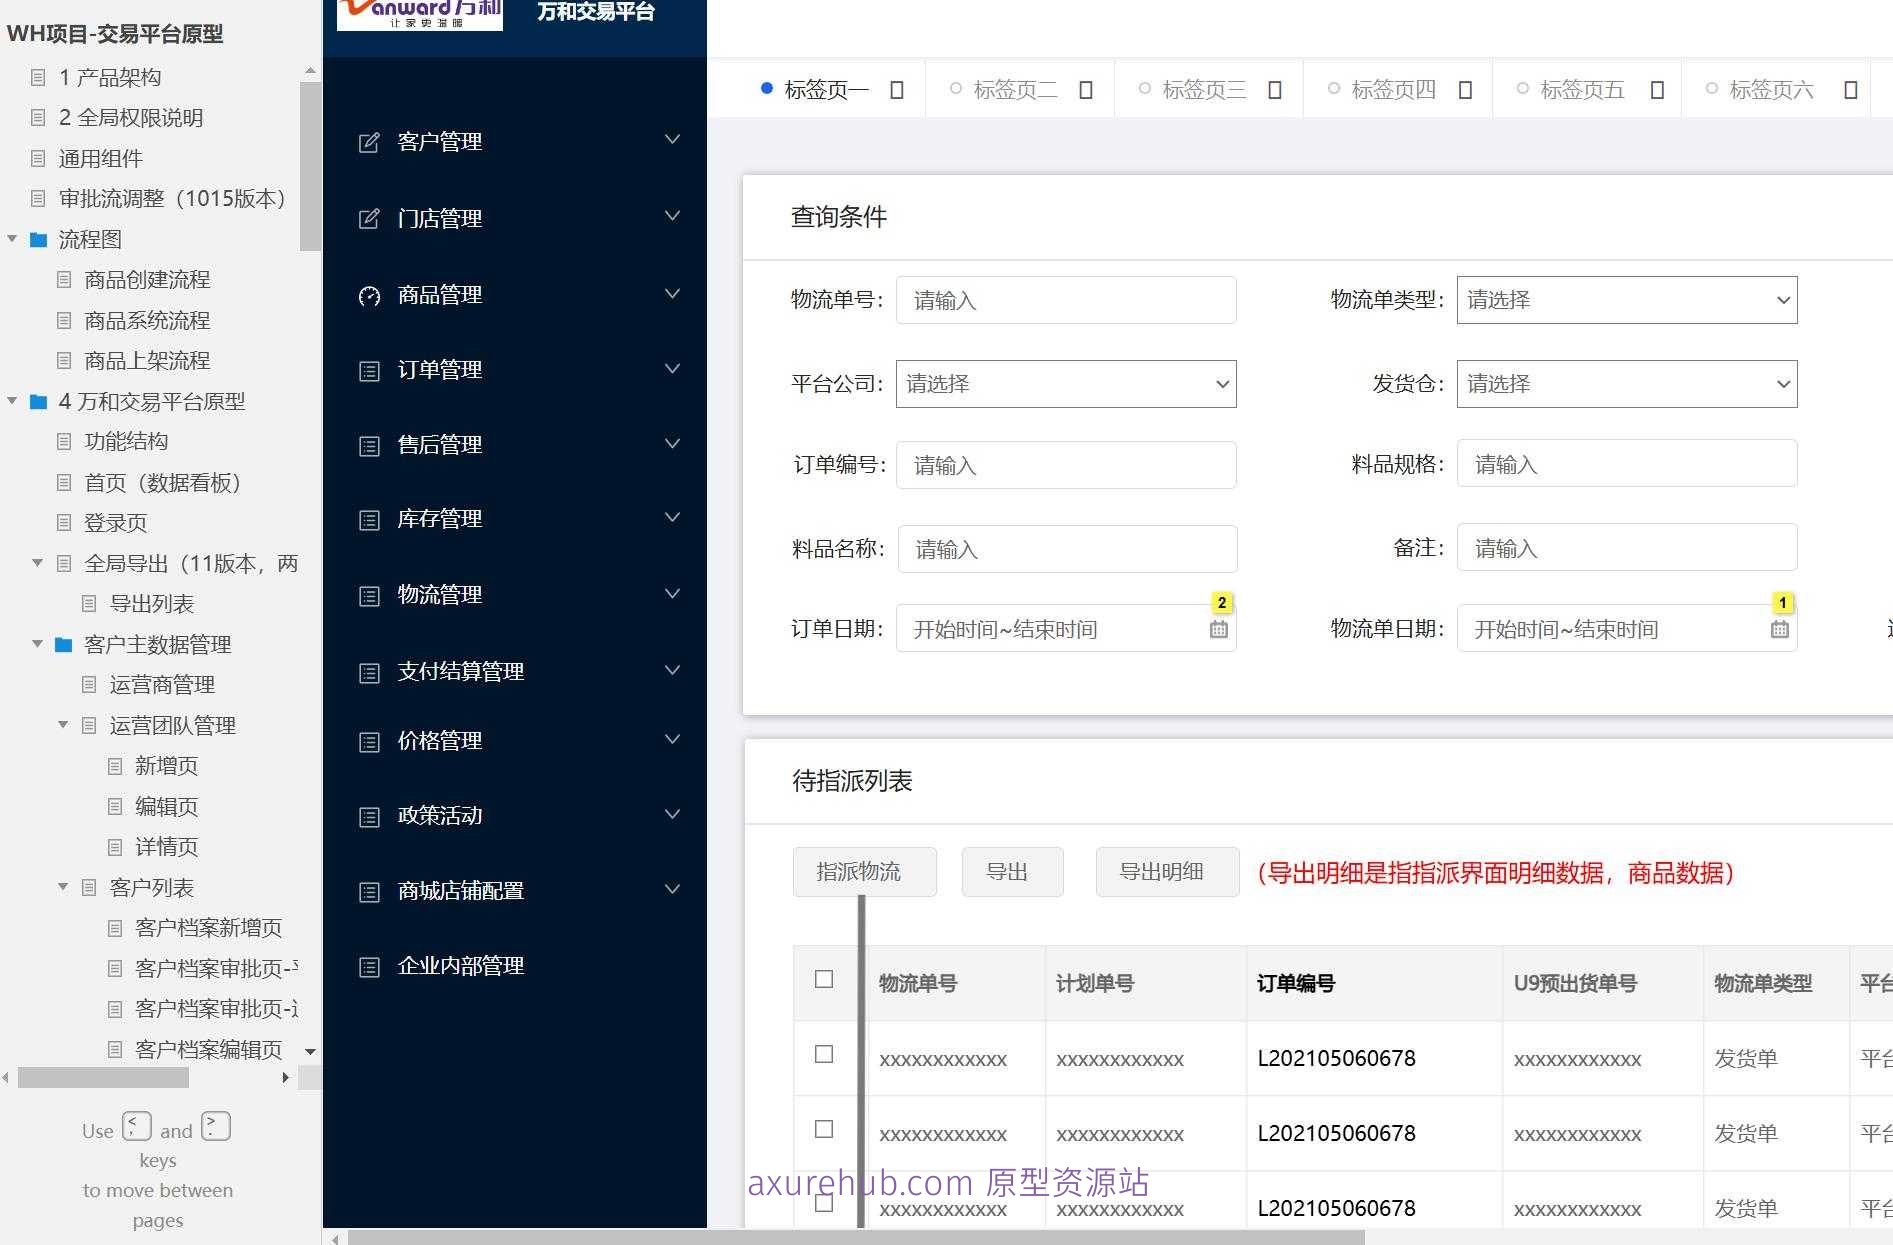Click the Vanward 万和 logo
Viewport: 1893px width, 1245px height.
pyautogui.click(x=418, y=14)
